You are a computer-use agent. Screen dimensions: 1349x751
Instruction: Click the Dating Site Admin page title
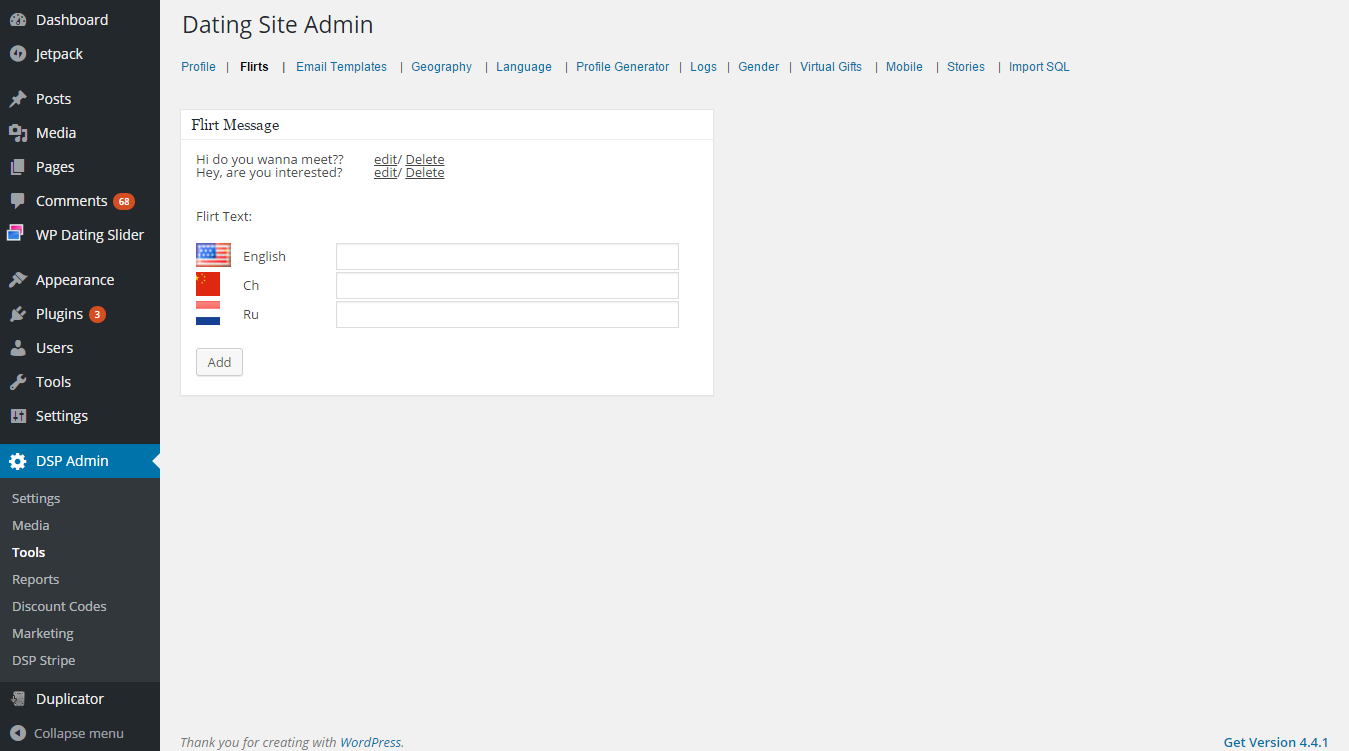tap(278, 25)
